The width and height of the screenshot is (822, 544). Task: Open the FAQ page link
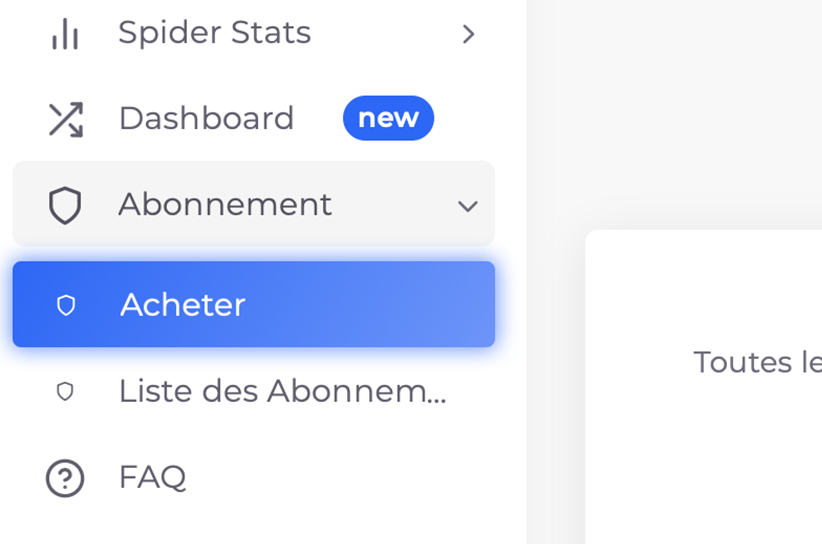tap(152, 477)
